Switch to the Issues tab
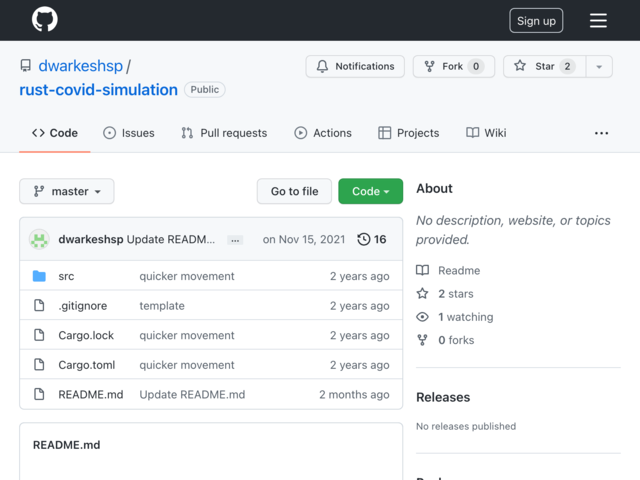640x480 pixels. 129,133
